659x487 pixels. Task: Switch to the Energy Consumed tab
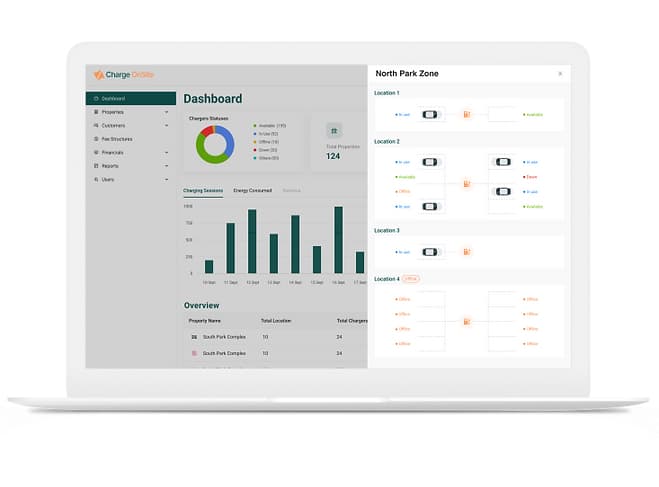tap(253, 190)
